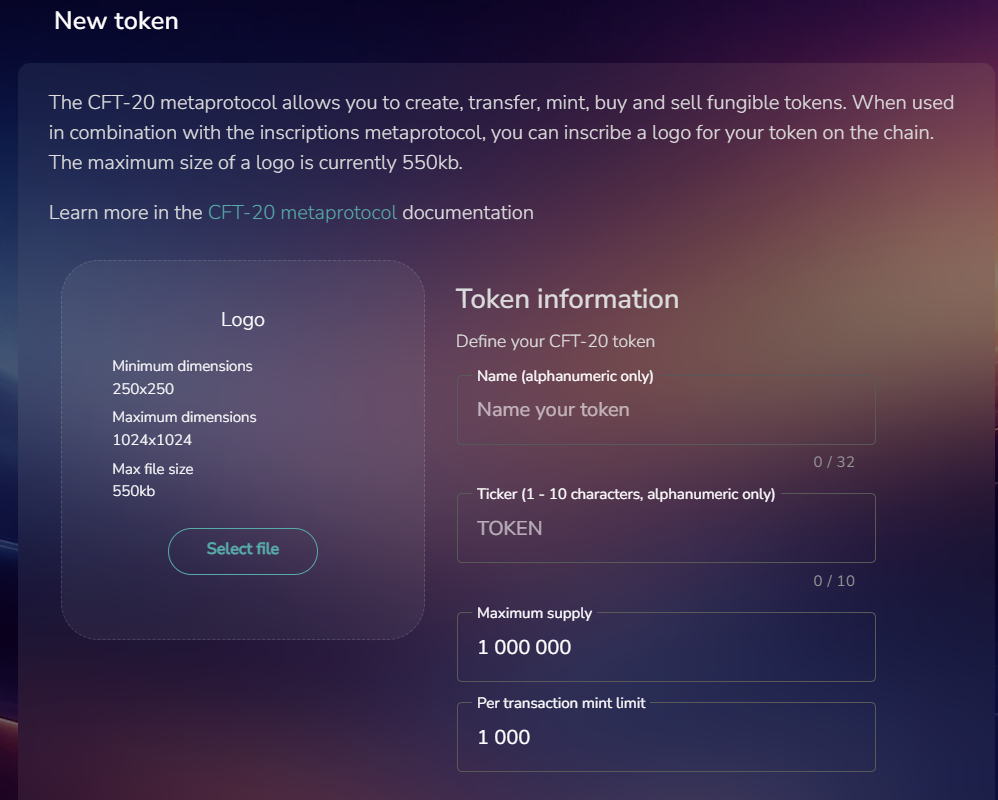Click the 0 / 10 character counter

834,581
